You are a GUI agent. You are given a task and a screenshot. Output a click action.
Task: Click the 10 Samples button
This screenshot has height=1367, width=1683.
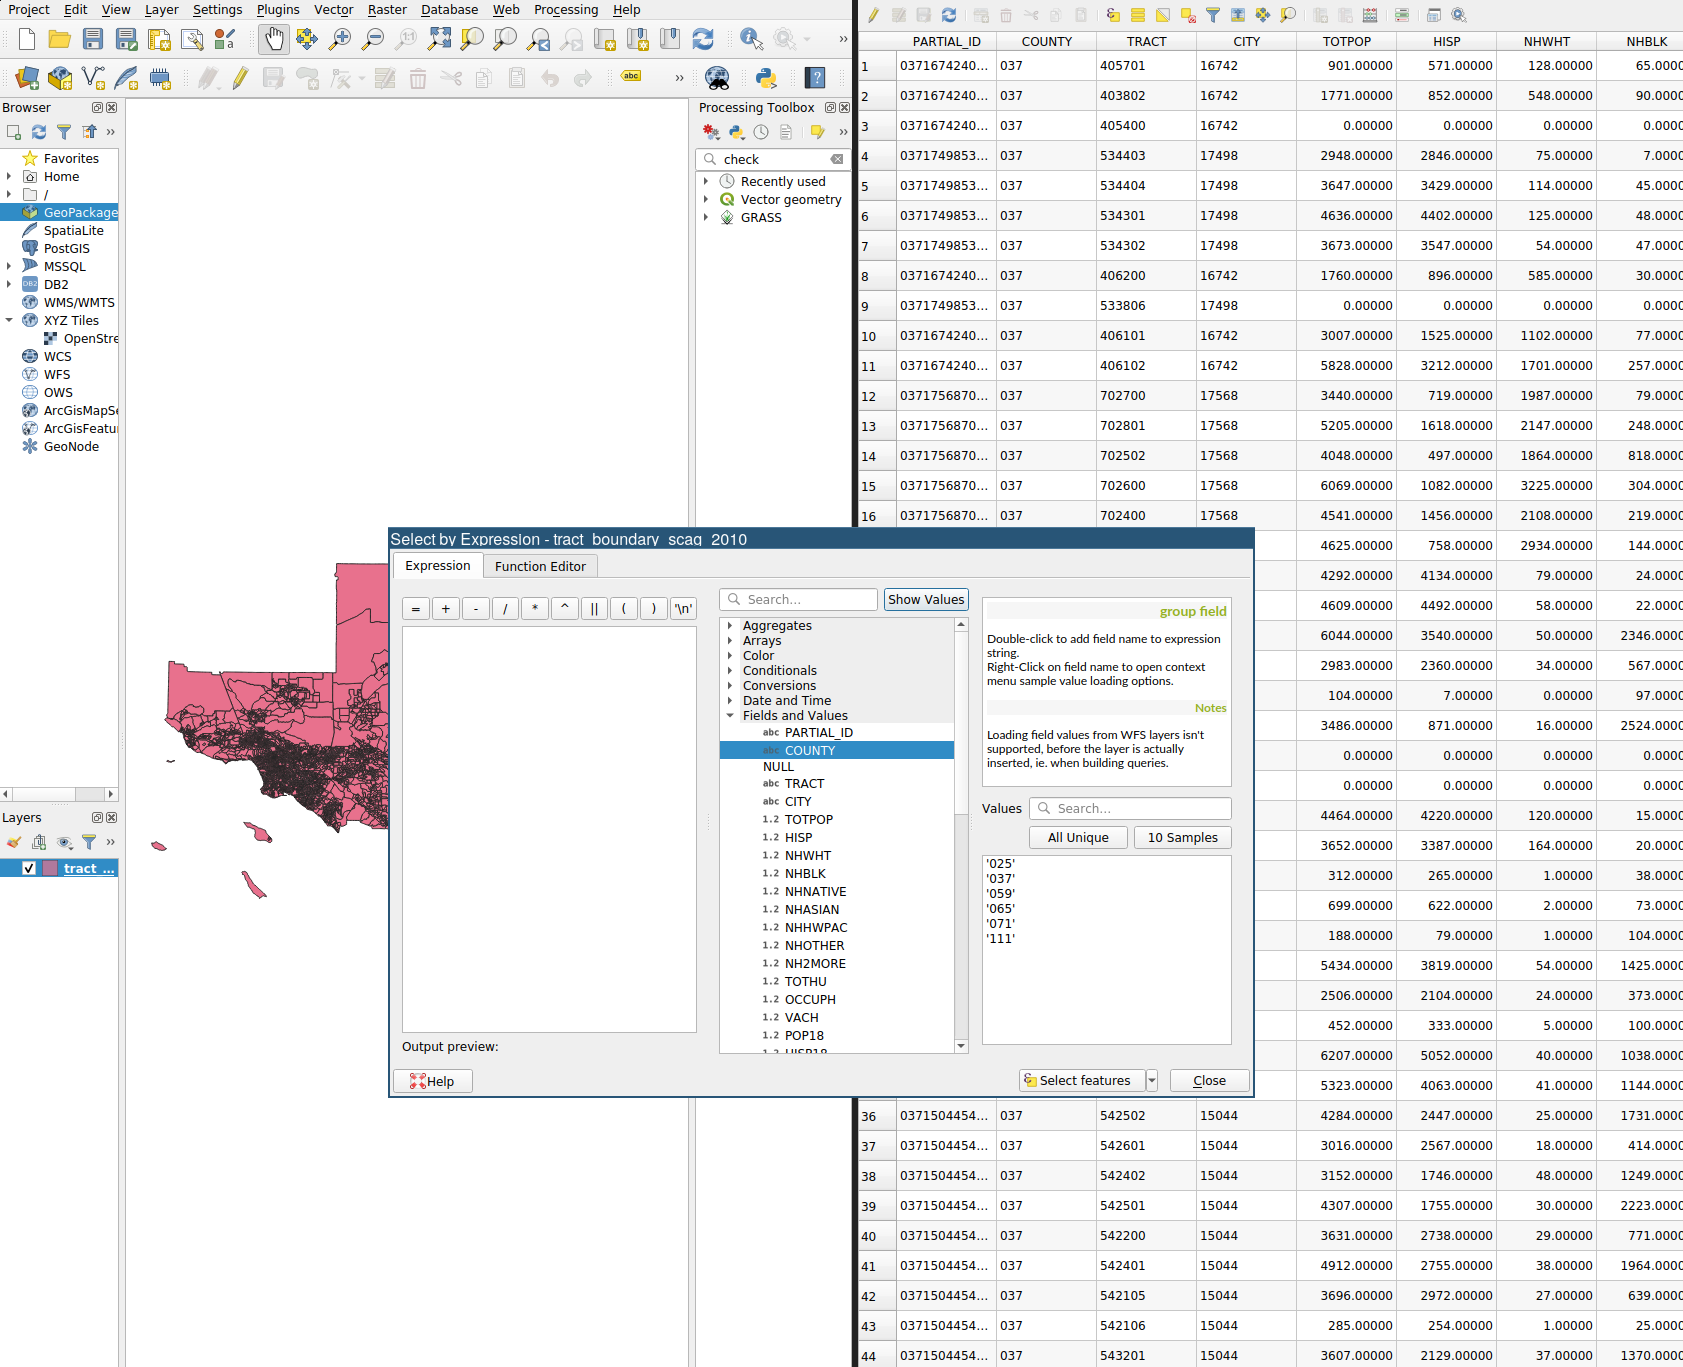click(x=1182, y=838)
